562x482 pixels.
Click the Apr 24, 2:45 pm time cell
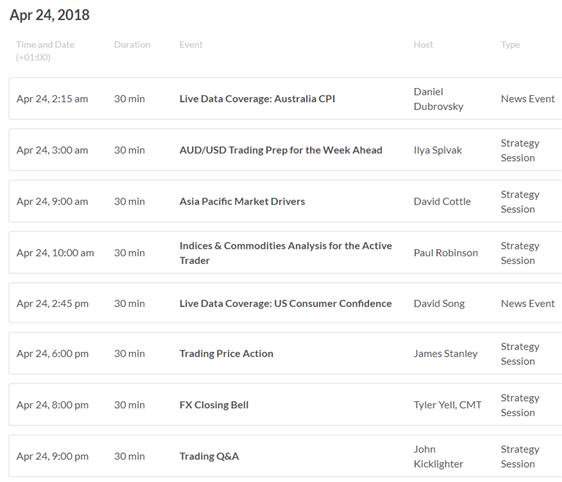point(53,304)
